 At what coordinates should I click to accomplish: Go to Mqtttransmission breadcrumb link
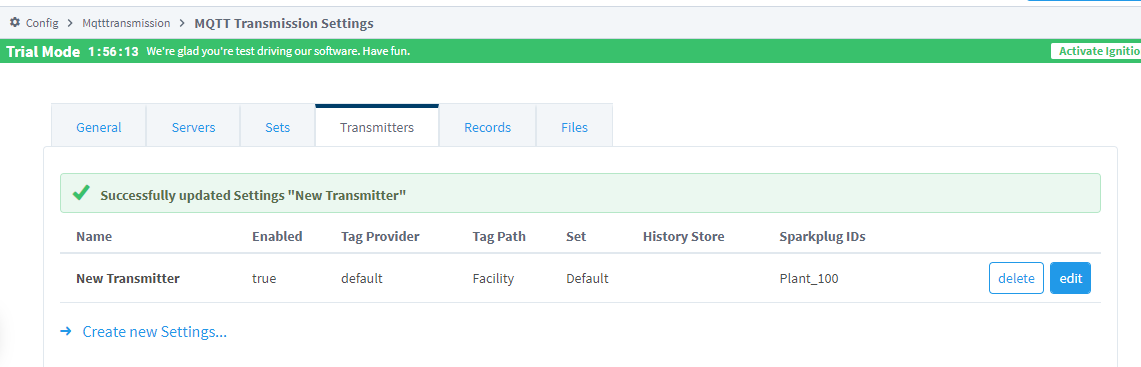(126, 23)
